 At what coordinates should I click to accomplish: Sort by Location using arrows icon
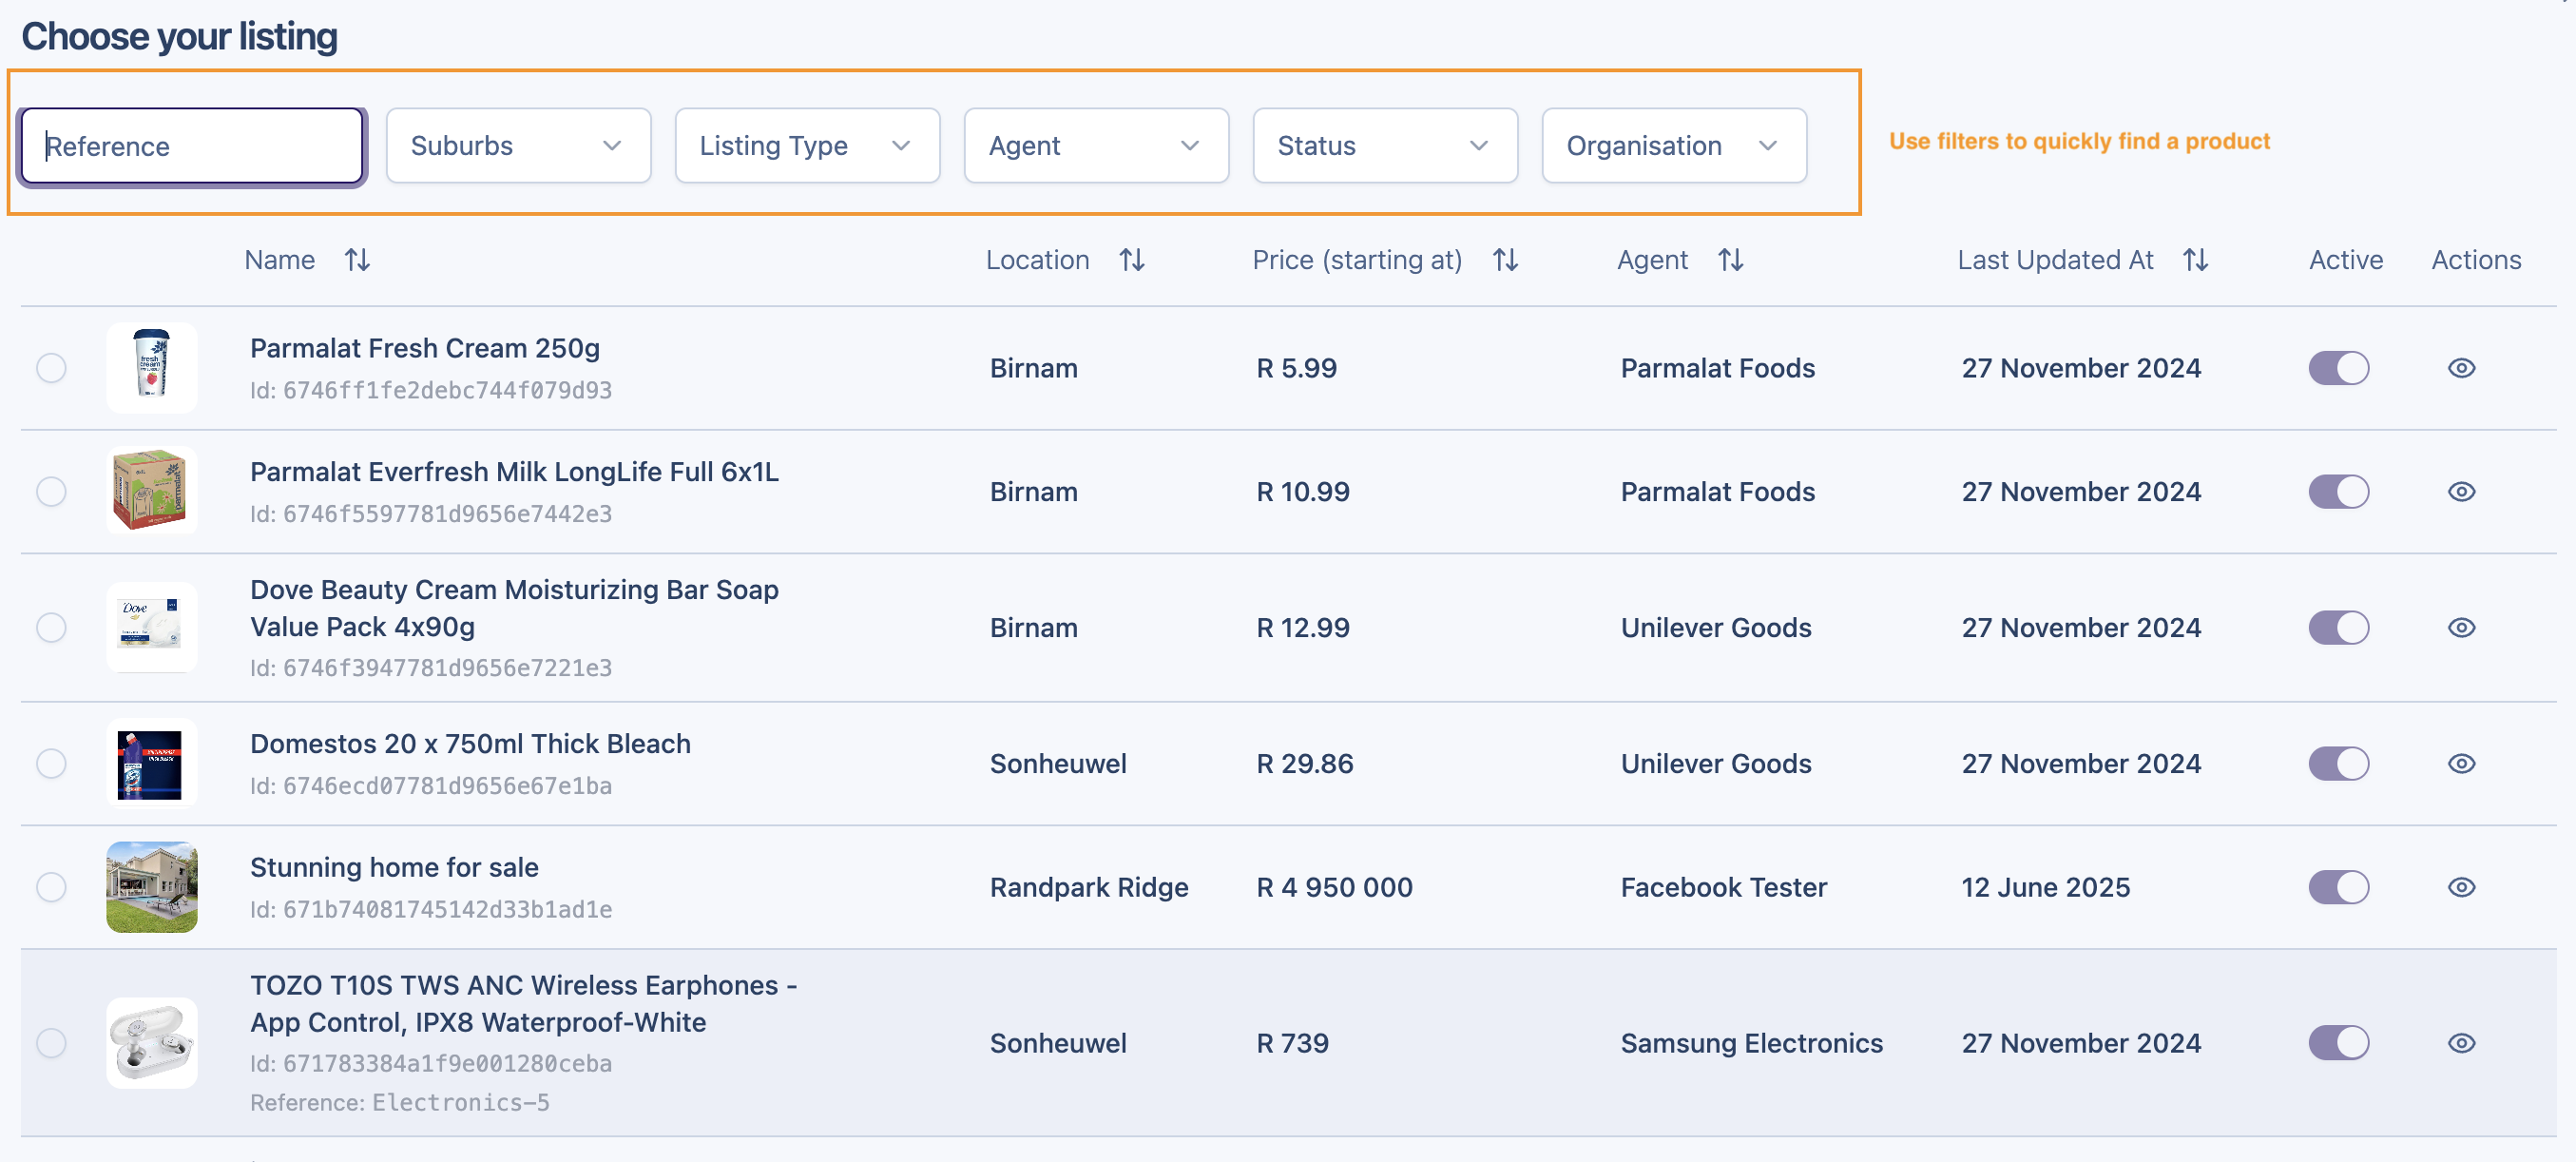coord(1131,260)
